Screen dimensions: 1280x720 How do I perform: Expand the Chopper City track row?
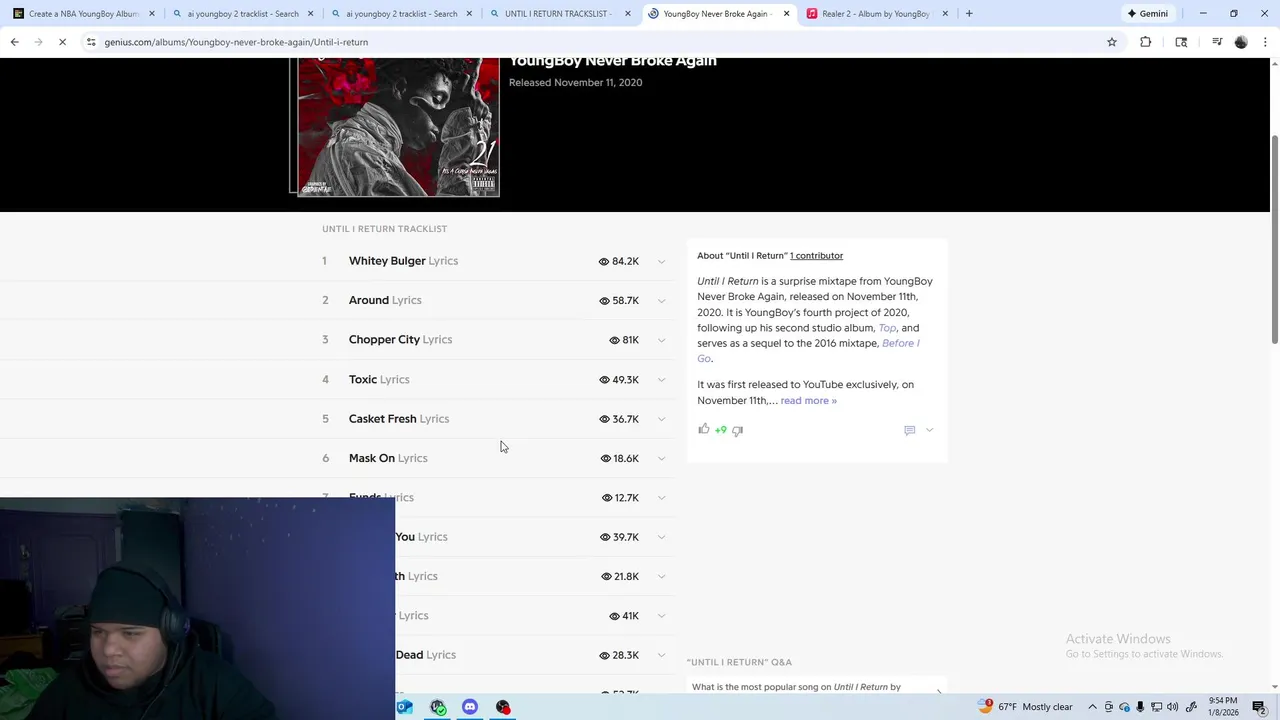point(661,340)
